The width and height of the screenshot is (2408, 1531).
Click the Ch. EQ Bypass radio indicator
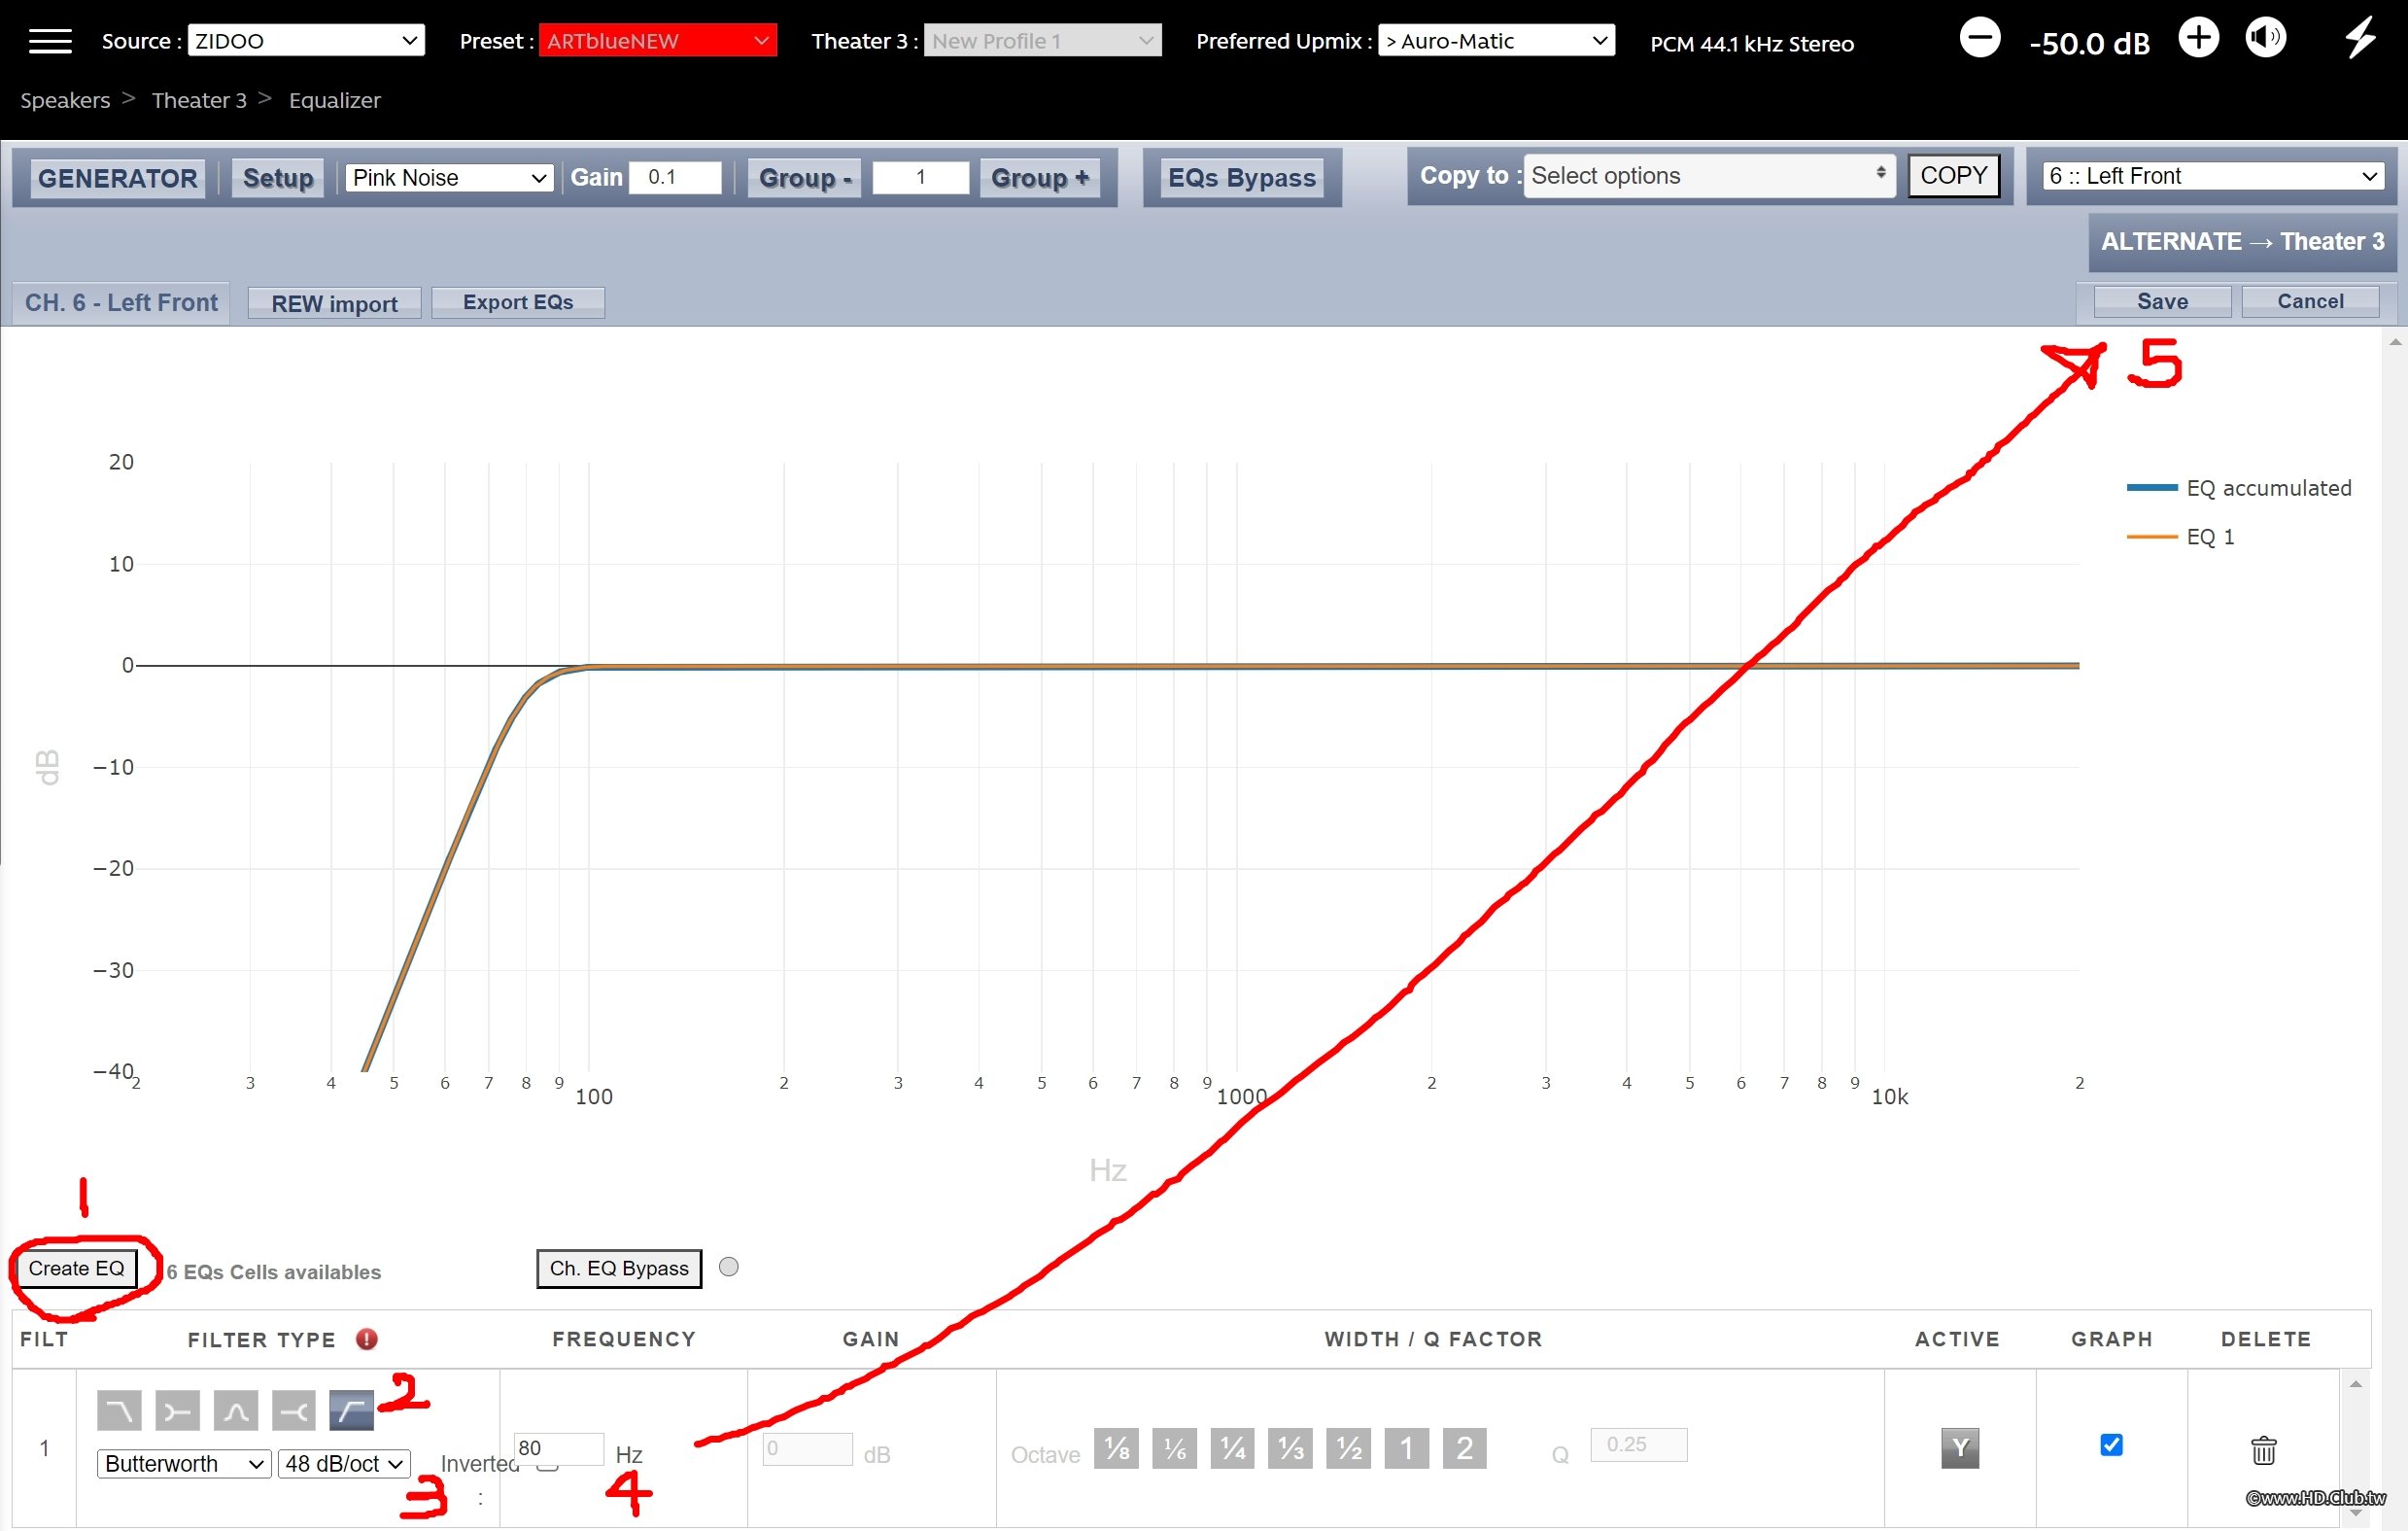(729, 1267)
